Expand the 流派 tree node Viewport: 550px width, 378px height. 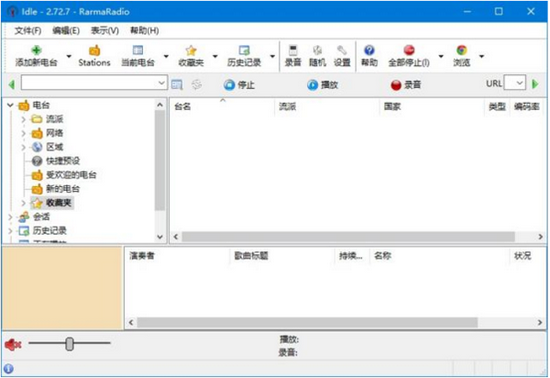click(23, 119)
